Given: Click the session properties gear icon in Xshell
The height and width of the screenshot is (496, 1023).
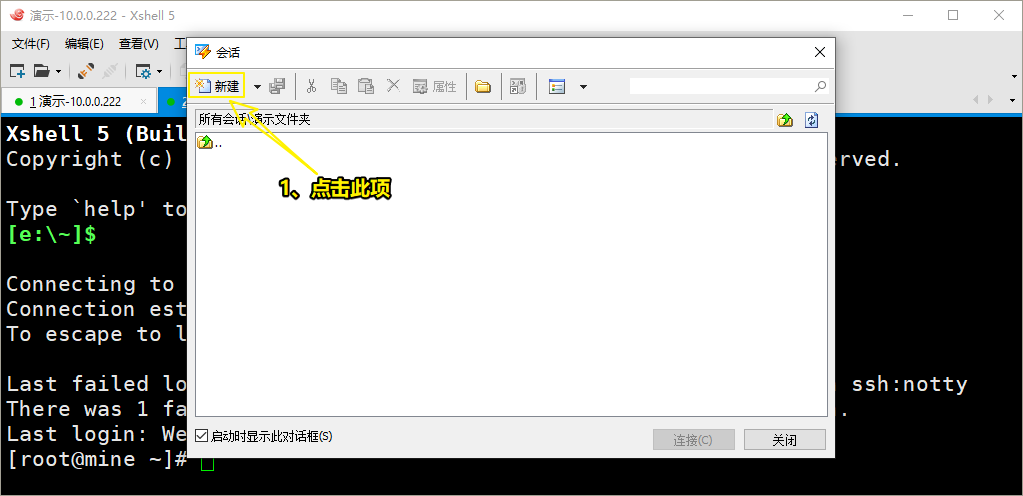Looking at the screenshot, I should [143, 70].
